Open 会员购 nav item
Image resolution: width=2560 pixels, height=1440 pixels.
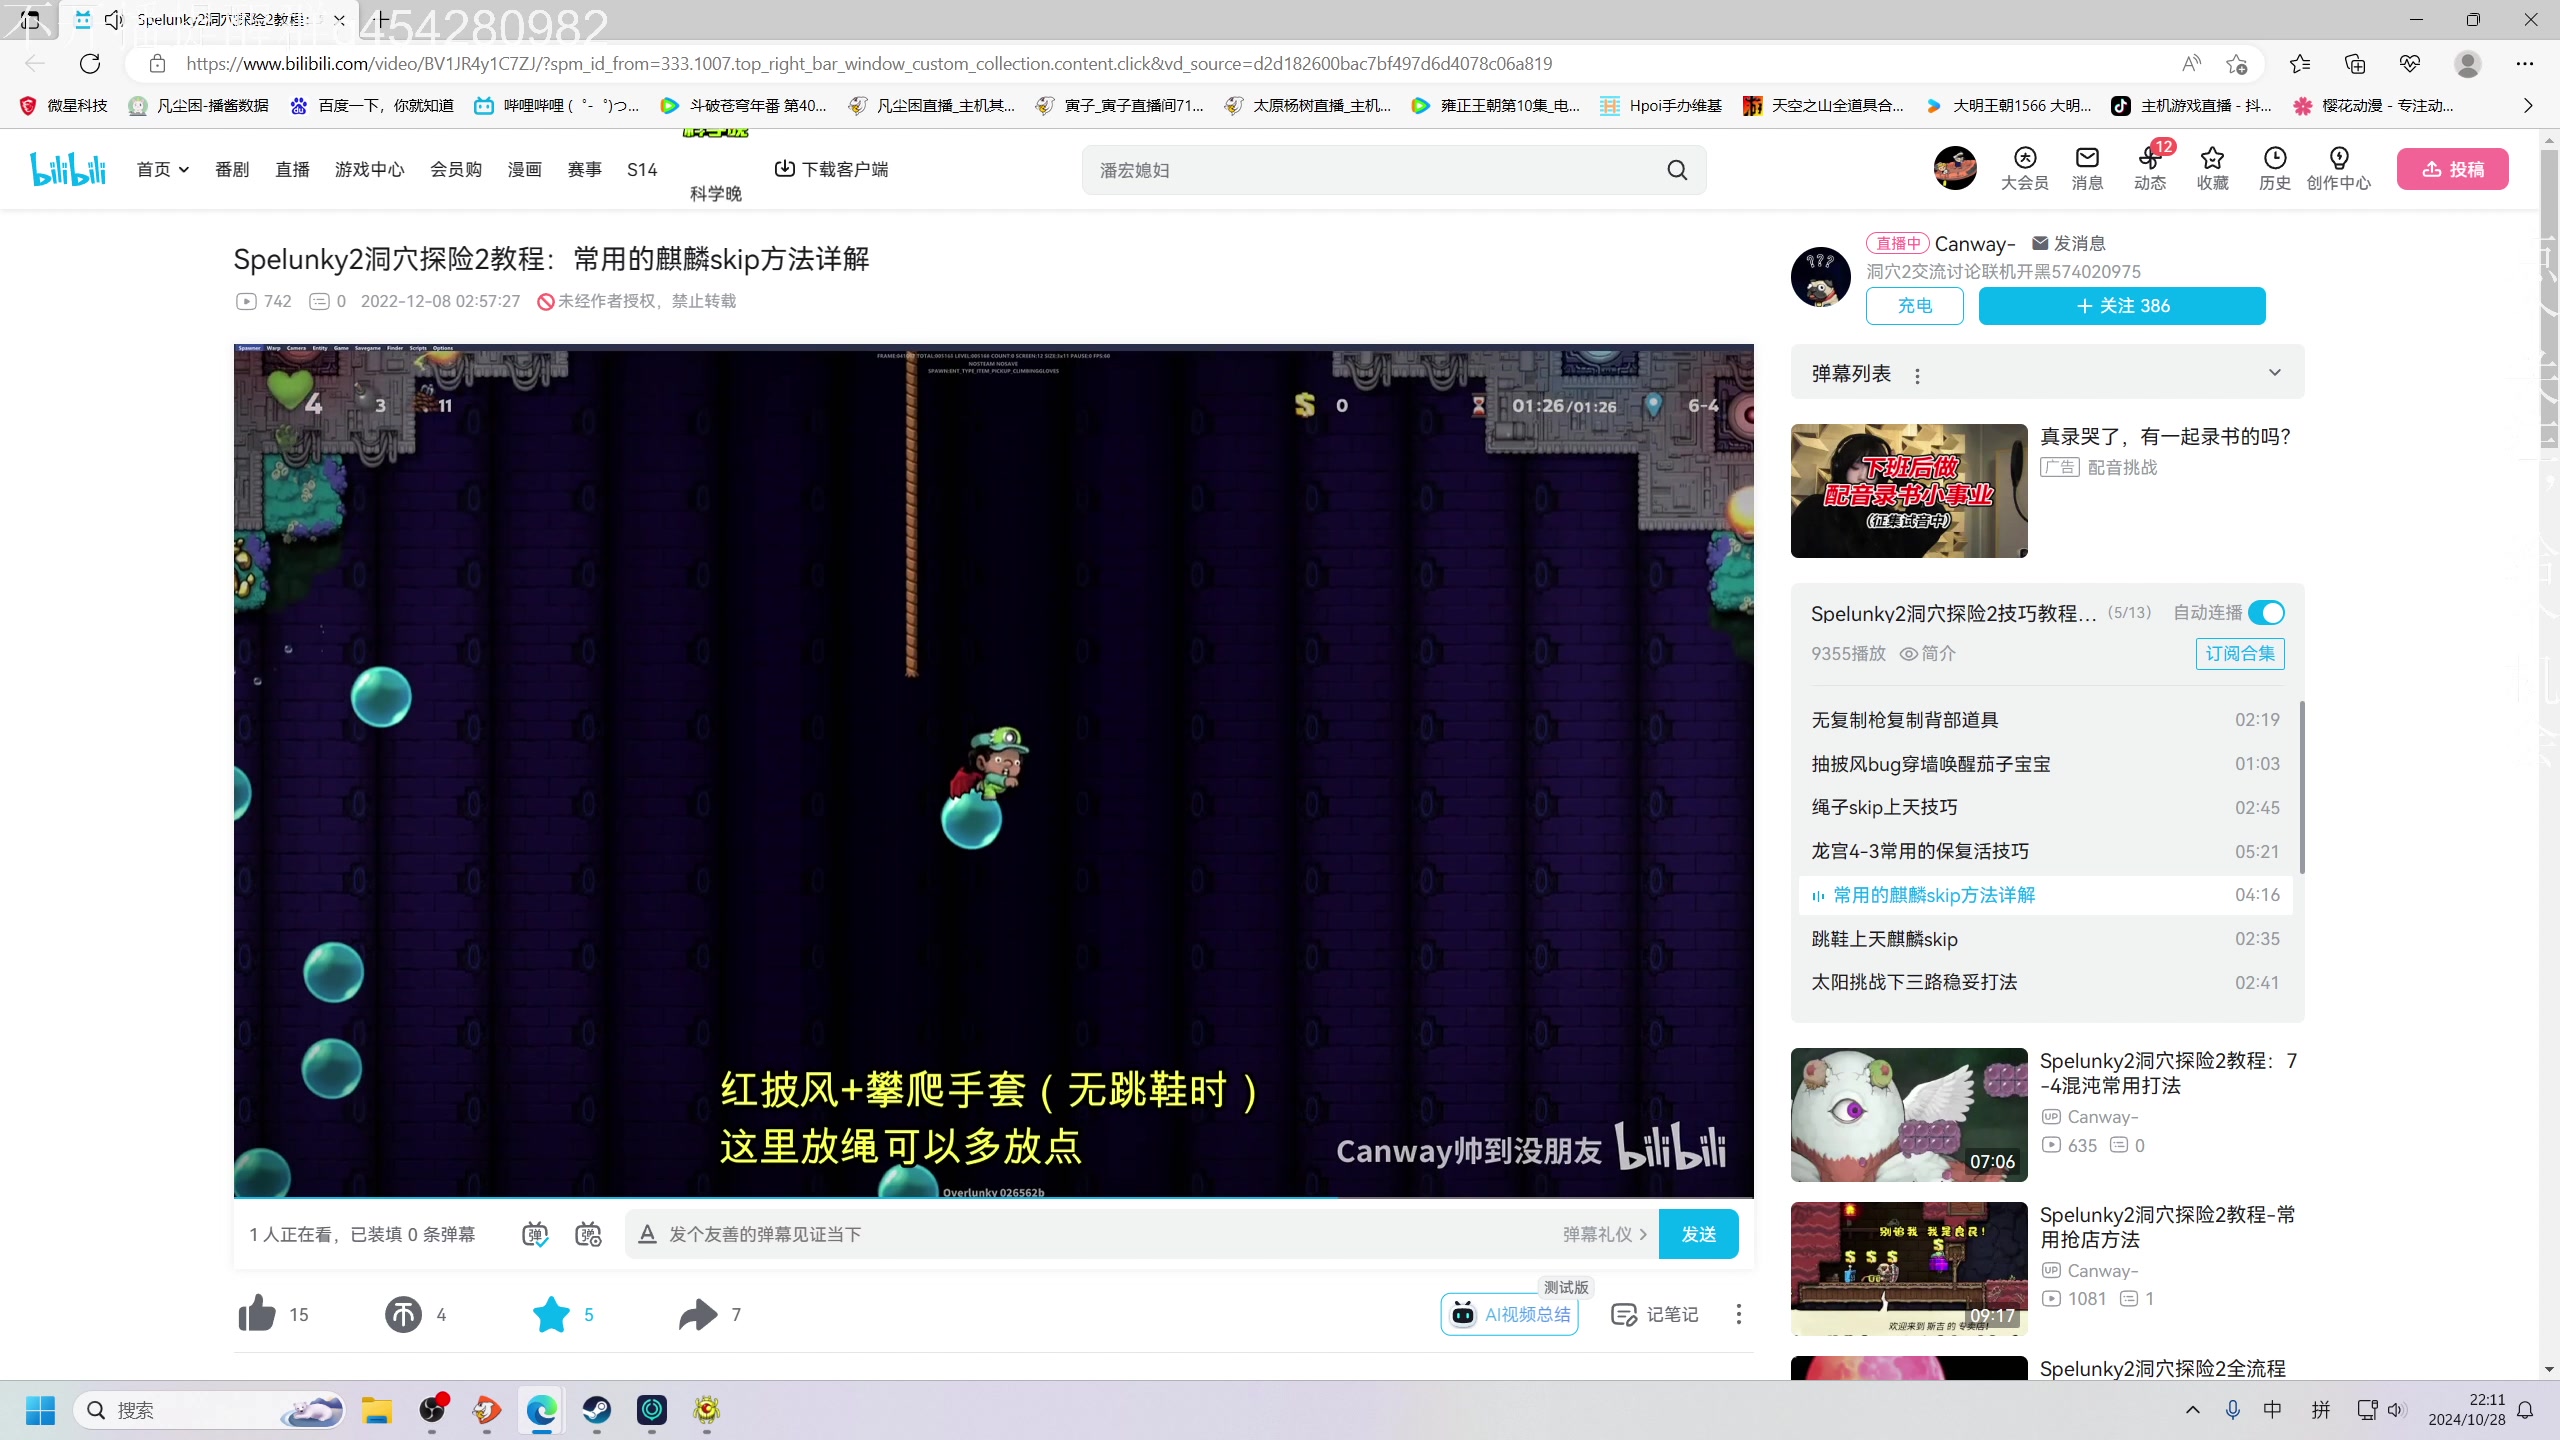(x=456, y=169)
